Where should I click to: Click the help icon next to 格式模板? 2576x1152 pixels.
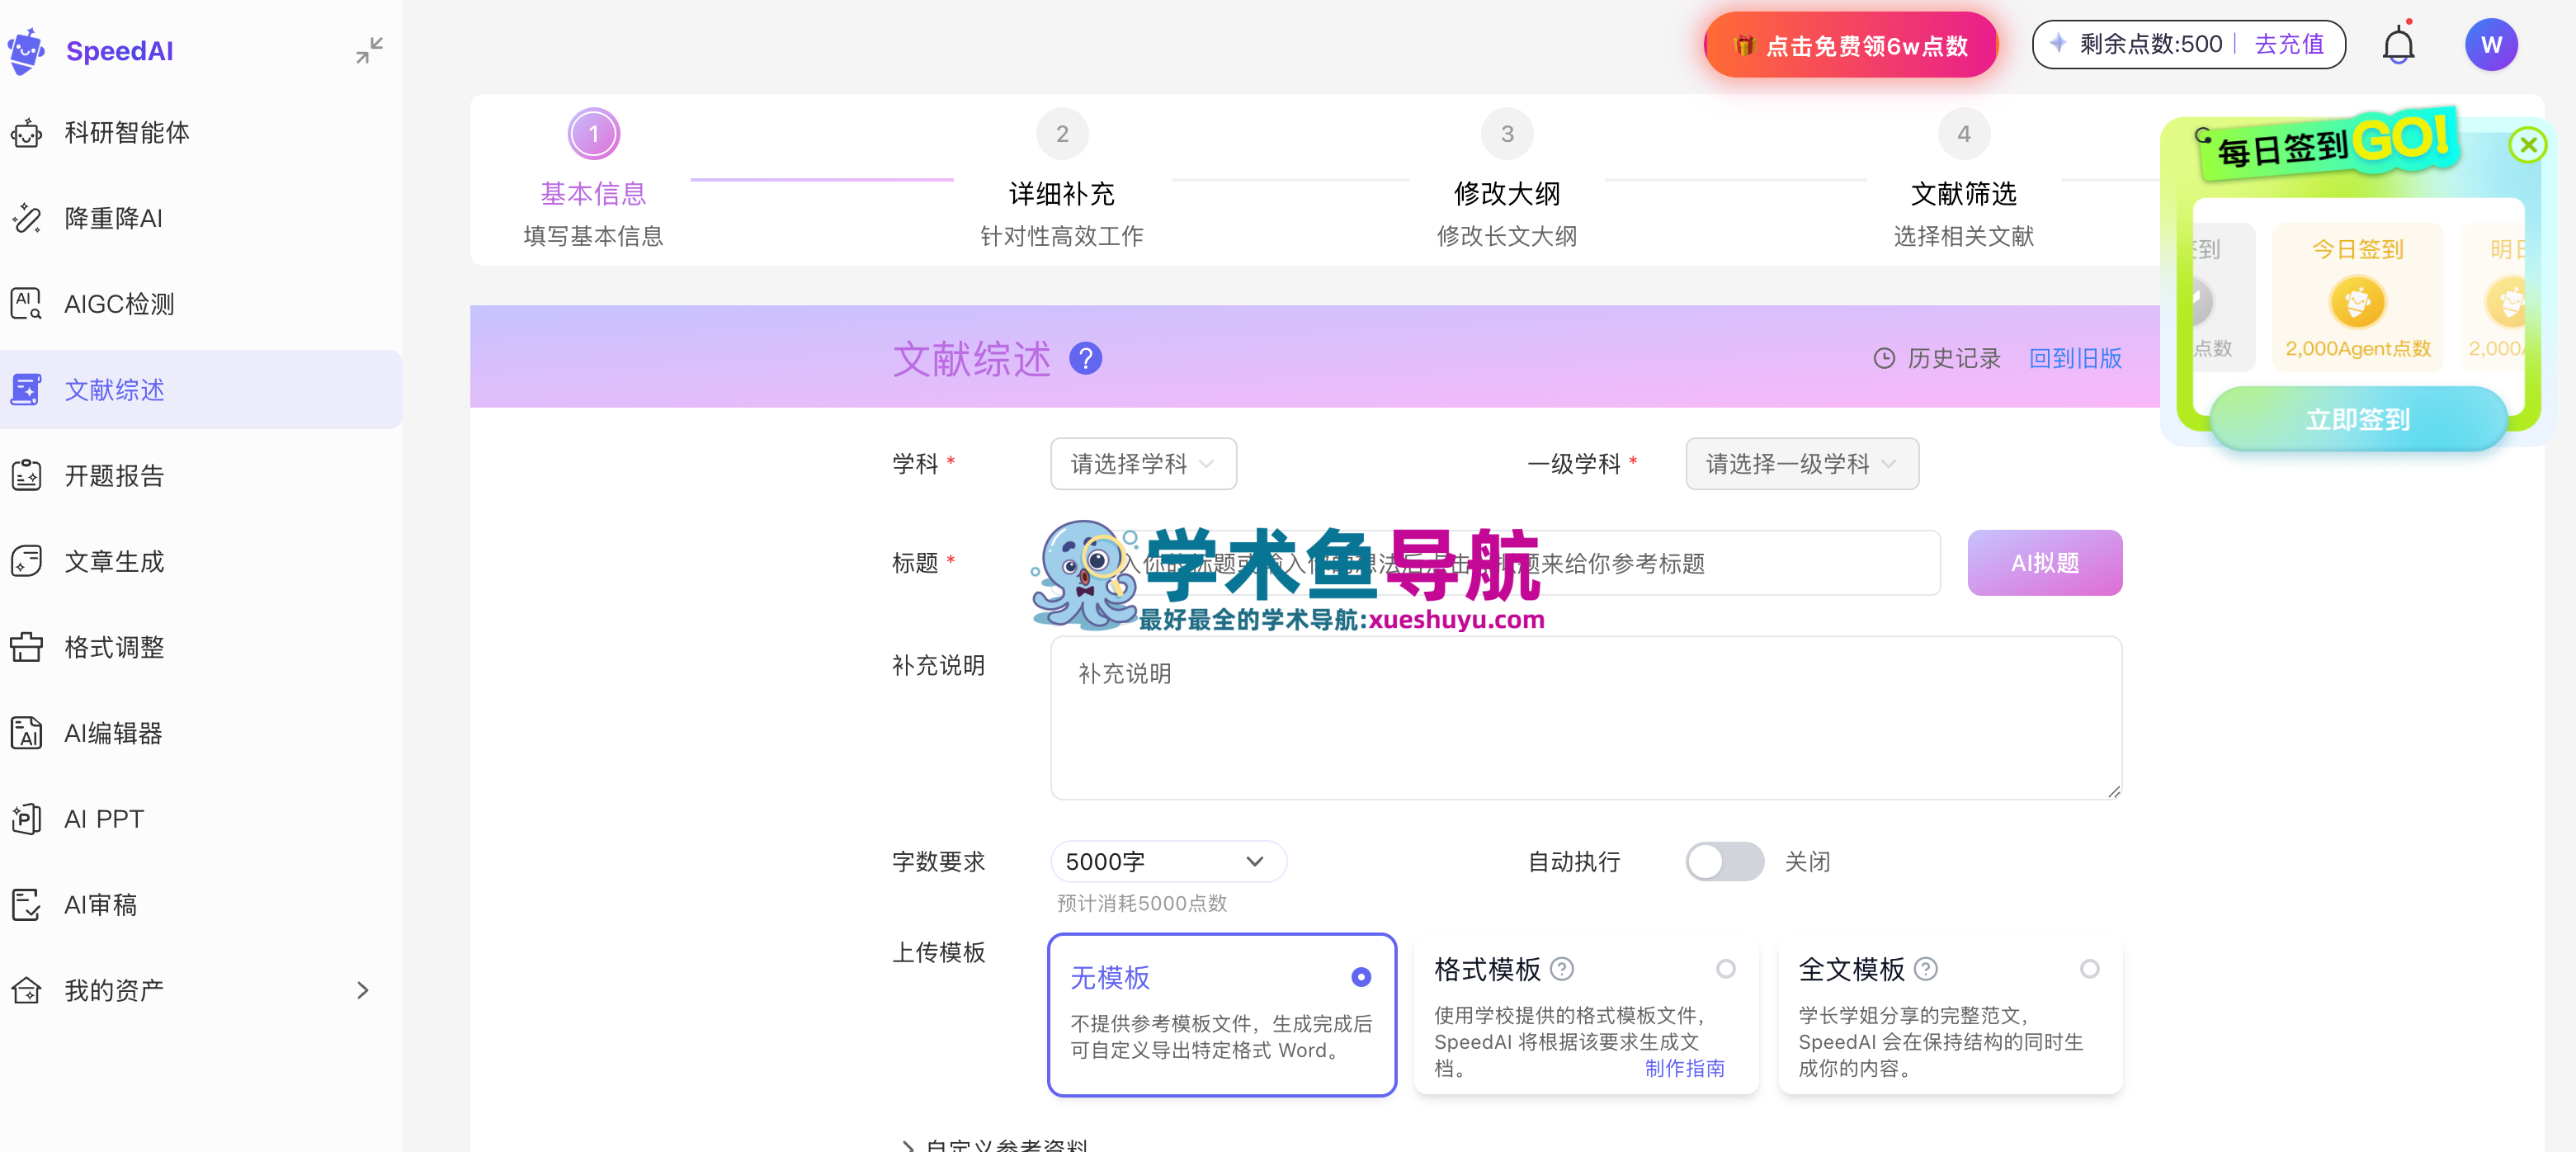[x=1562, y=969]
